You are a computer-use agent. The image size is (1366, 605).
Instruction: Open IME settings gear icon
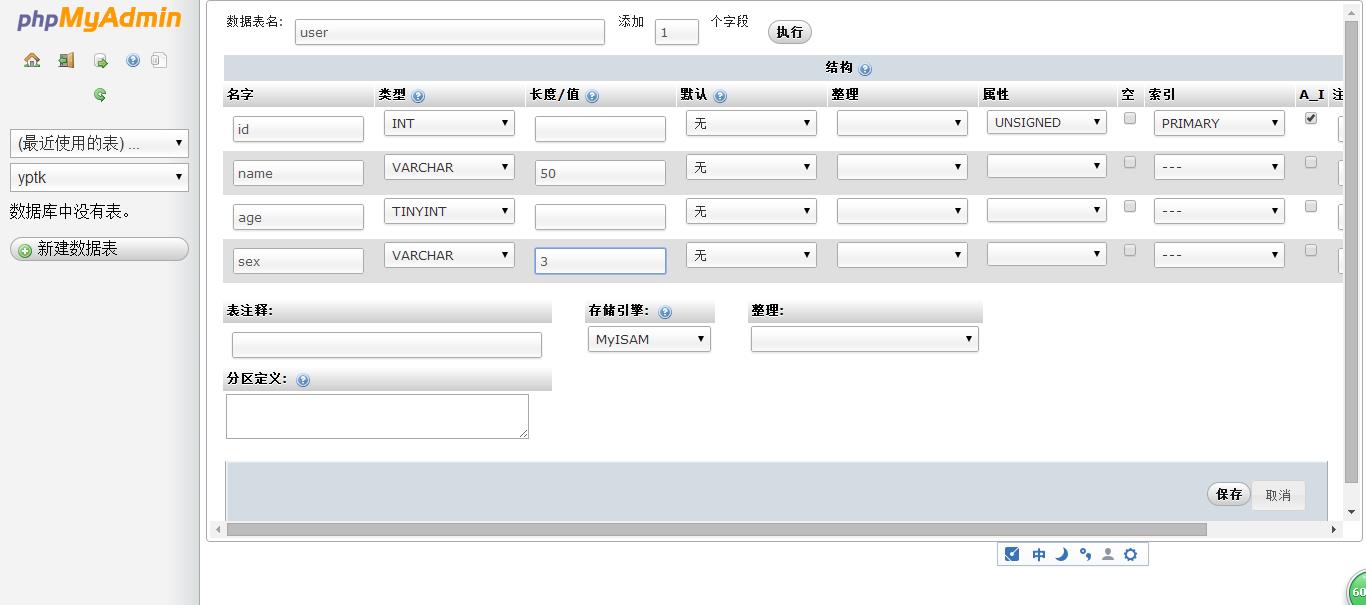tap(1130, 554)
